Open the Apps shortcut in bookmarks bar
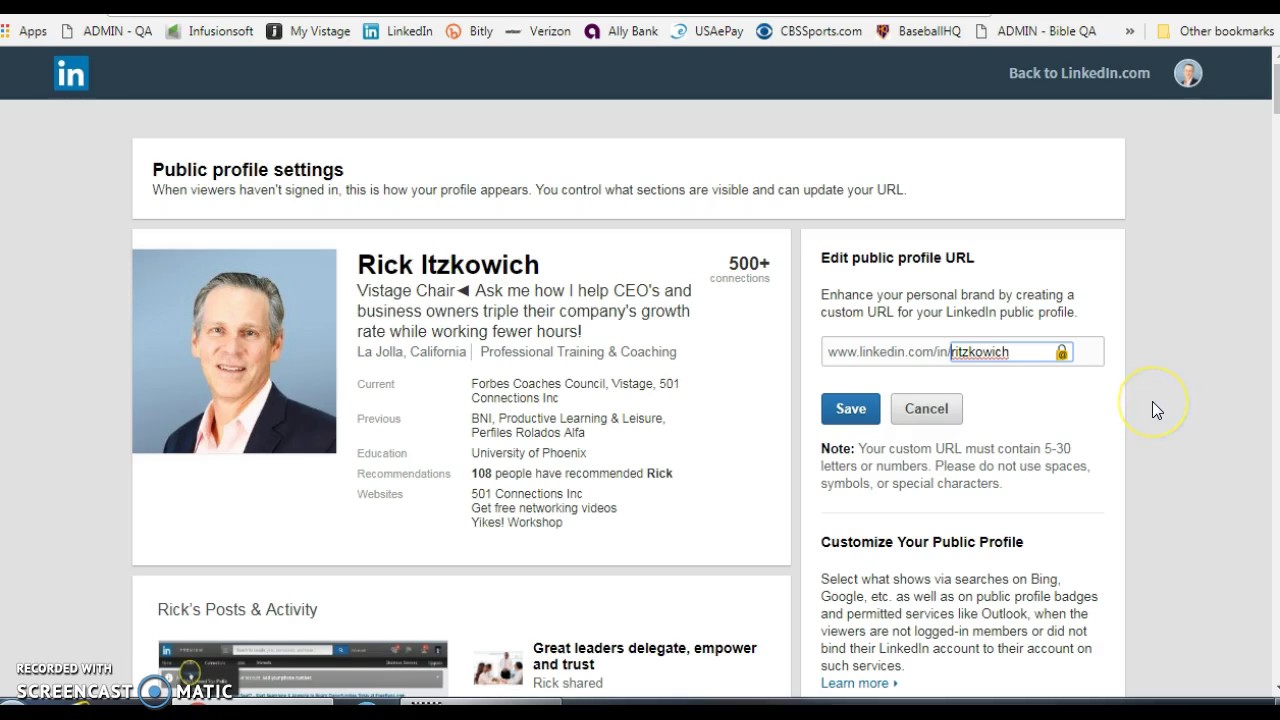This screenshot has width=1280, height=720. 24,31
